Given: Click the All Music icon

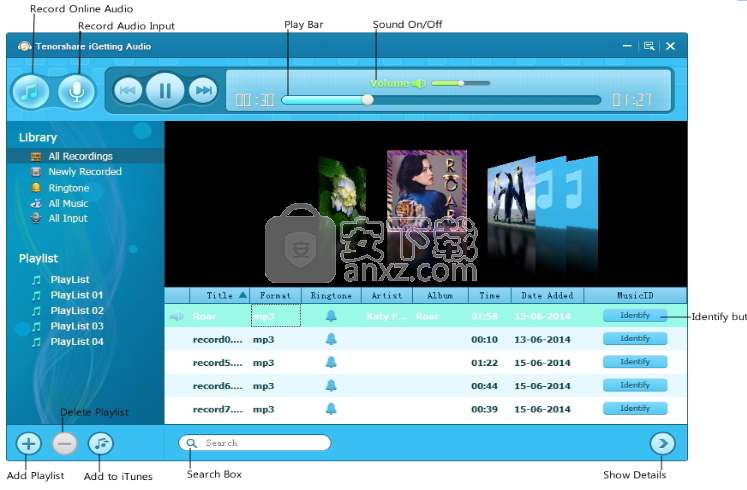Looking at the screenshot, I should [36, 203].
